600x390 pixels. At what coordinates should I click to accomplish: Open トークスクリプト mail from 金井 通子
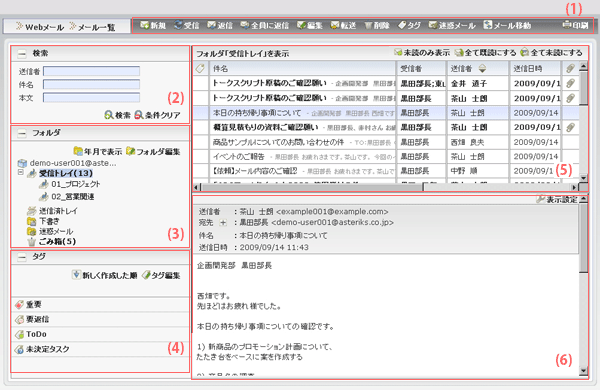(x=269, y=83)
